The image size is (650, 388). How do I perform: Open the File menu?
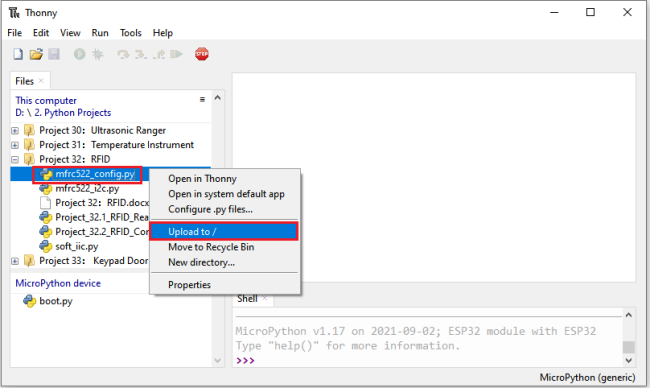coord(15,33)
